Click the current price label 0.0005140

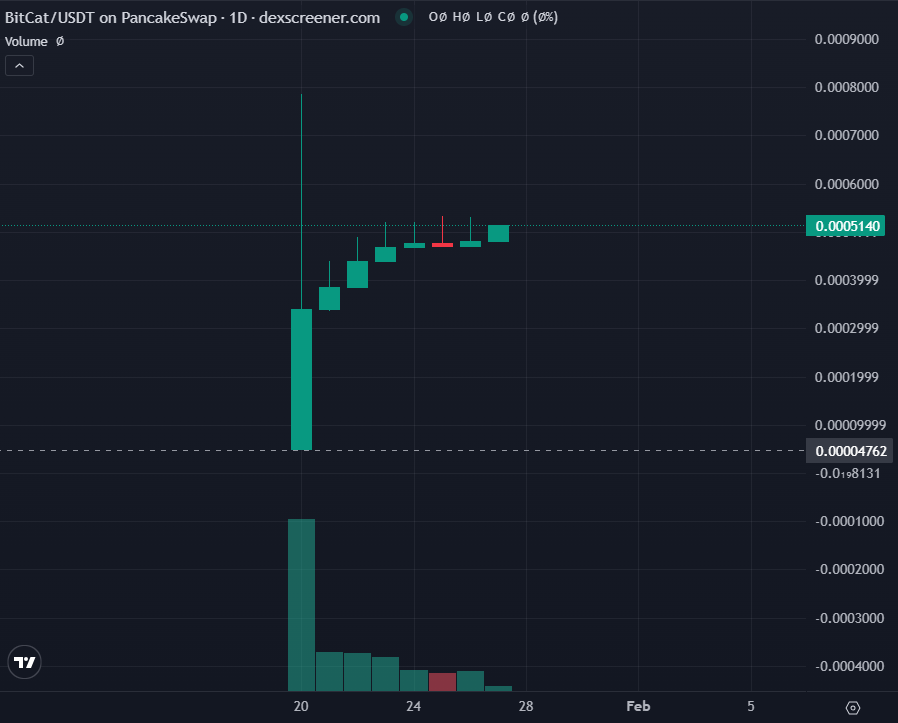point(846,226)
